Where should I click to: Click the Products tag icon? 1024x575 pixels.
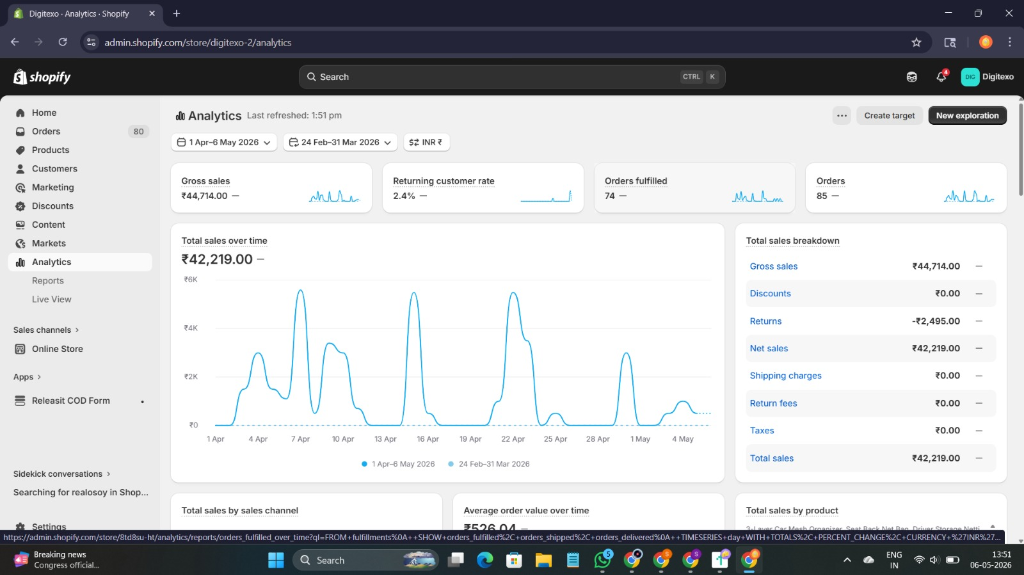(20, 150)
